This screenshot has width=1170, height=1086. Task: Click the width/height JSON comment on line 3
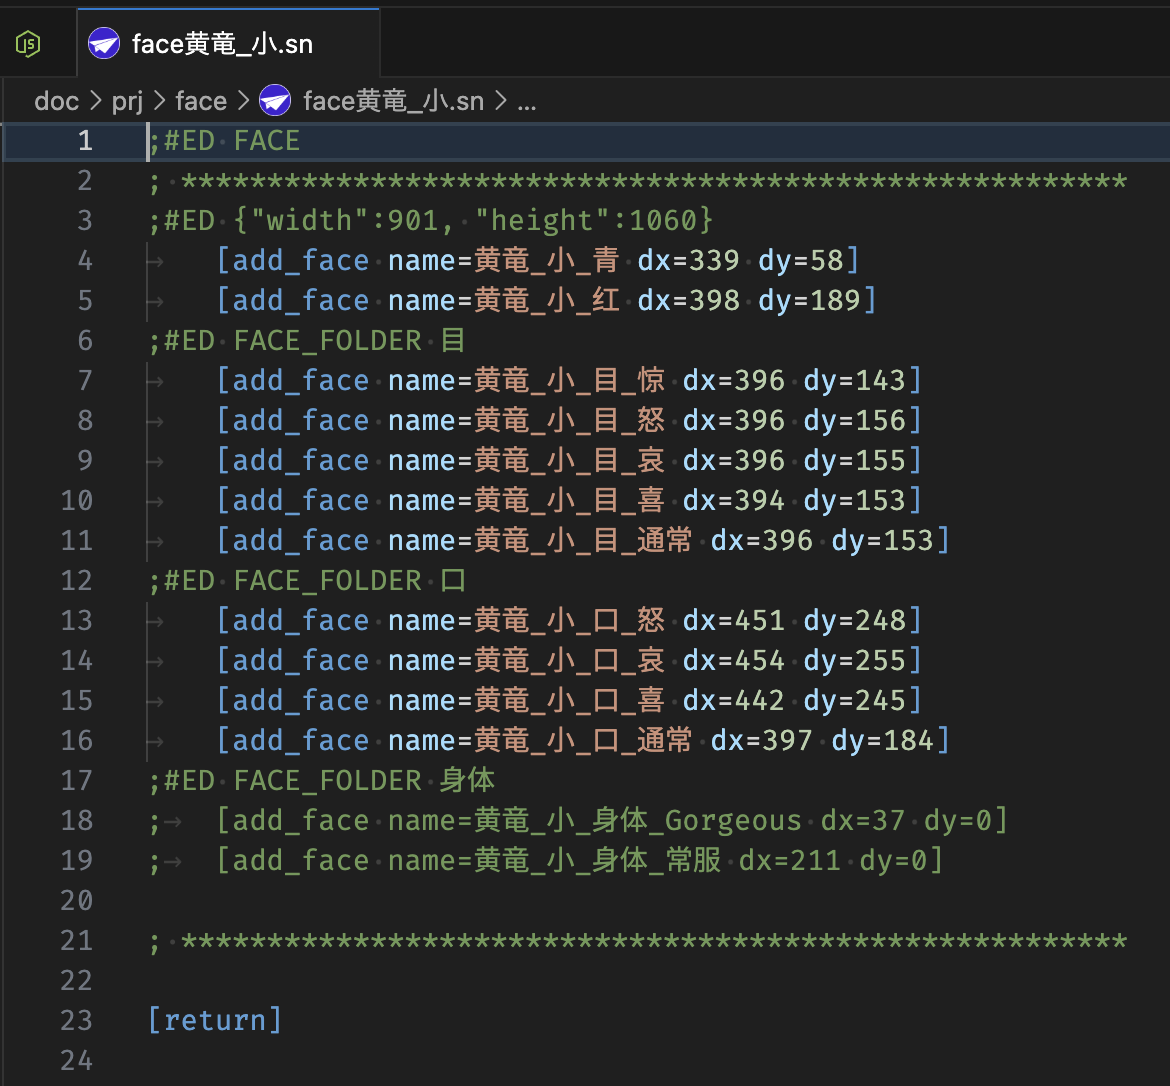(431, 220)
